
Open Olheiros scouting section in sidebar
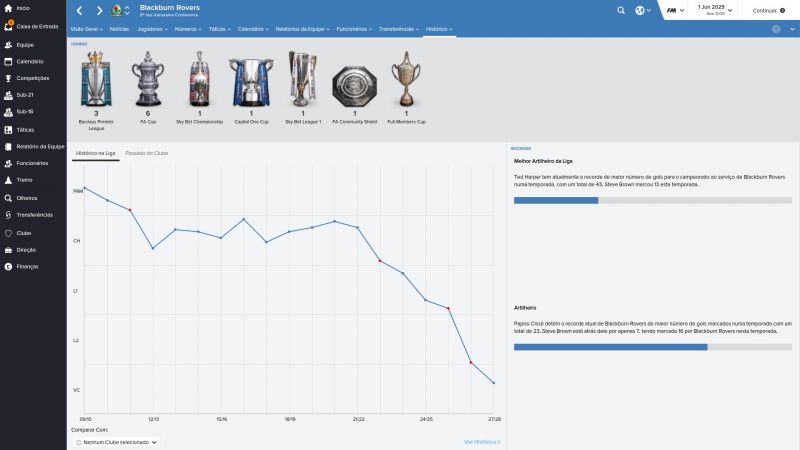click(27, 197)
